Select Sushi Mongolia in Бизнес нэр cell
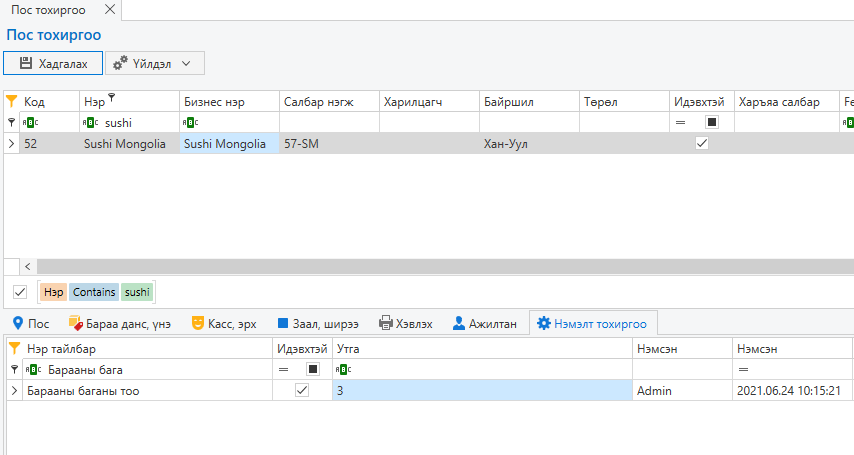Screen dimensions: 854x455 (x=229, y=143)
